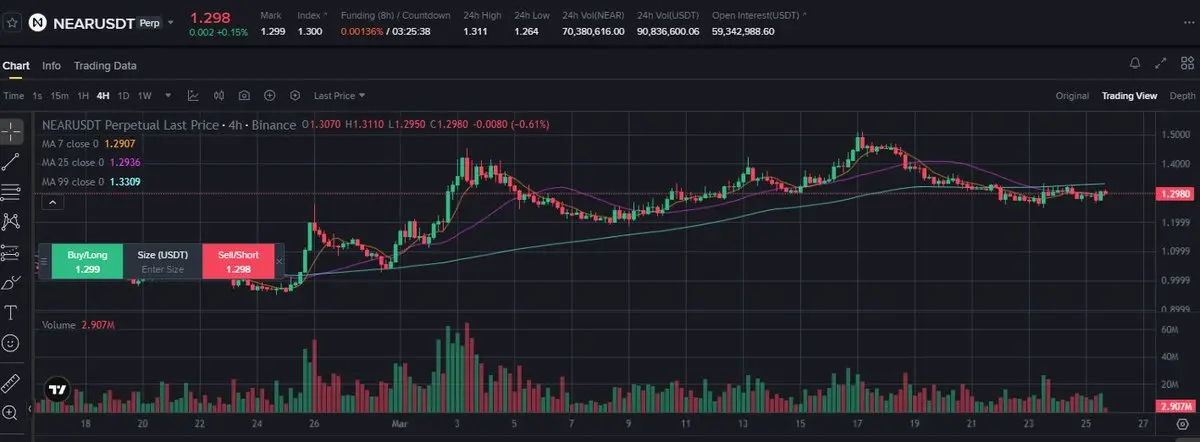
Task: Select the 1s time interval
Action: [x=37, y=96]
